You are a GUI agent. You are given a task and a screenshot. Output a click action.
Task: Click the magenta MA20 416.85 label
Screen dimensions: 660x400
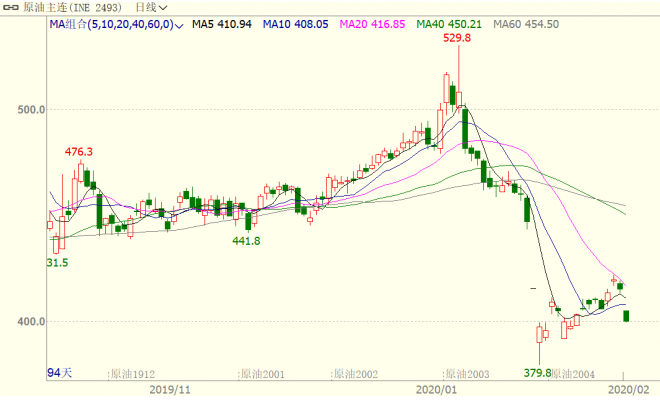(372, 24)
